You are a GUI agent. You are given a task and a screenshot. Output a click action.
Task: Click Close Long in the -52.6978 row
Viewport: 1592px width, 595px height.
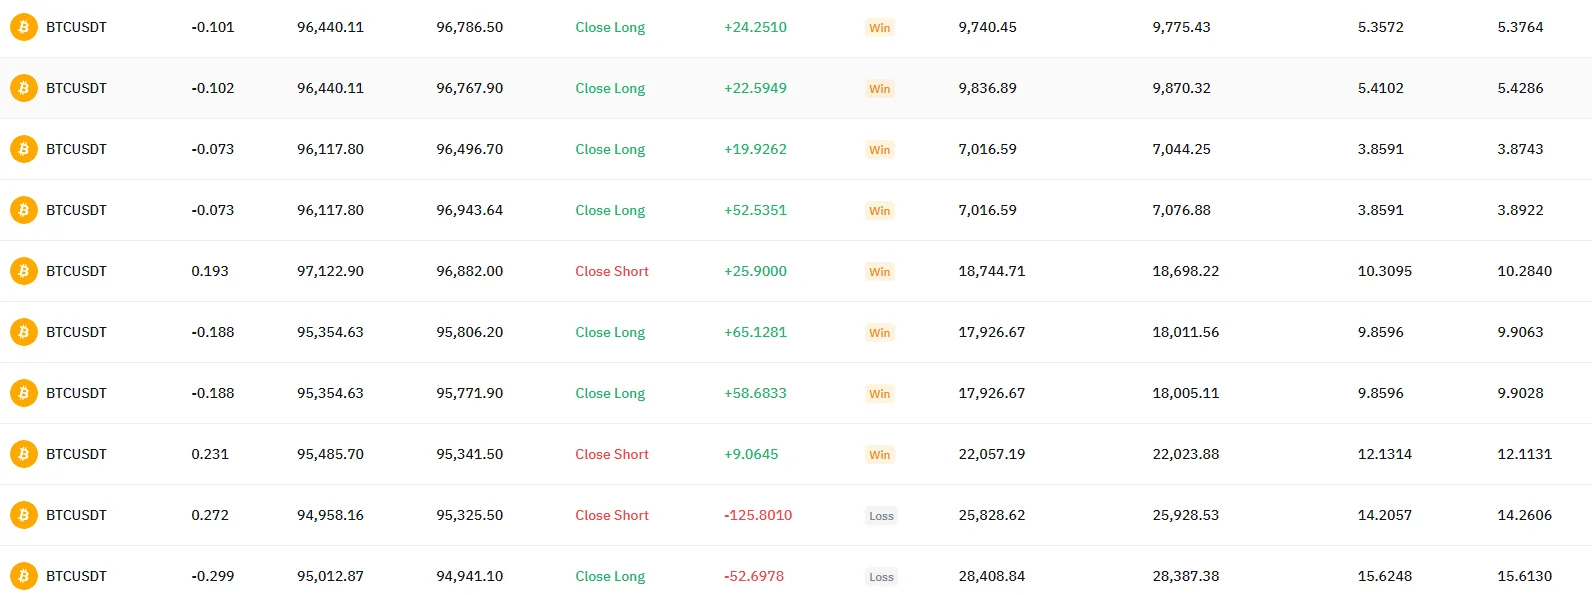tap(610, 576)
